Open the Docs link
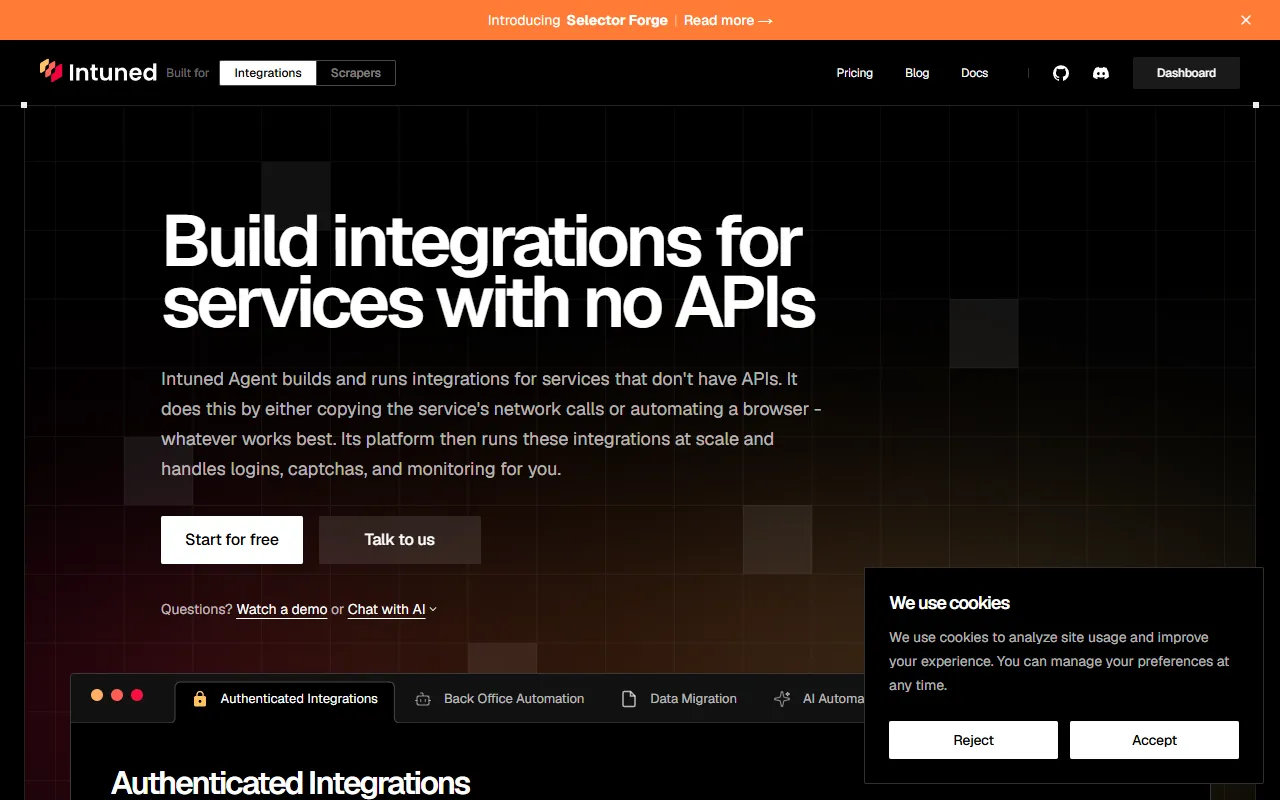This screenshot has height=800, width=1280. click(975, 73)
